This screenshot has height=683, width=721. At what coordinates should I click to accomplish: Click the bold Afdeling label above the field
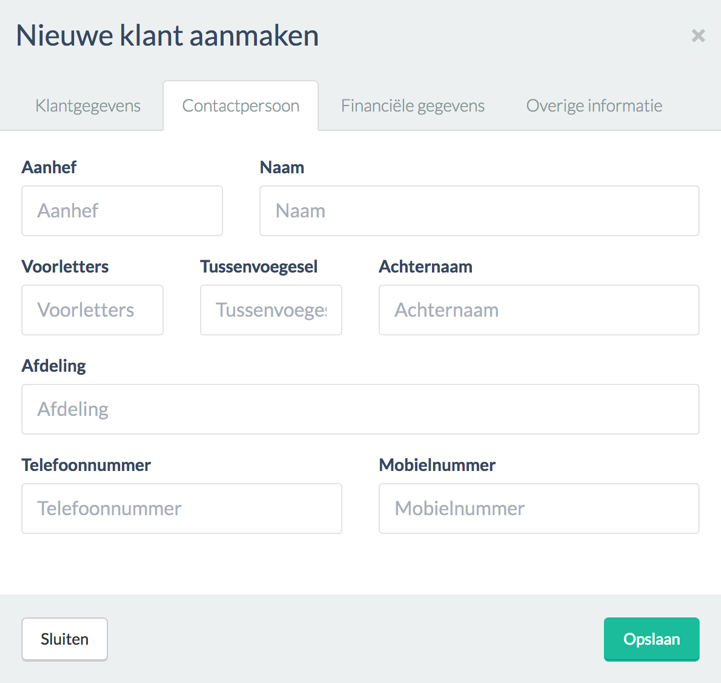54,366
